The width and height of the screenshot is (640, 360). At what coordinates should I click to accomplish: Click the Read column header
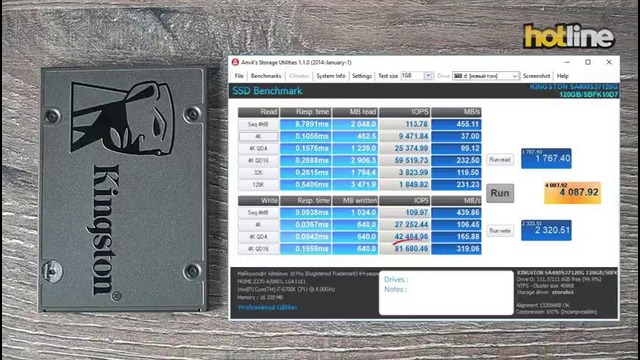[x=258, y=112]
